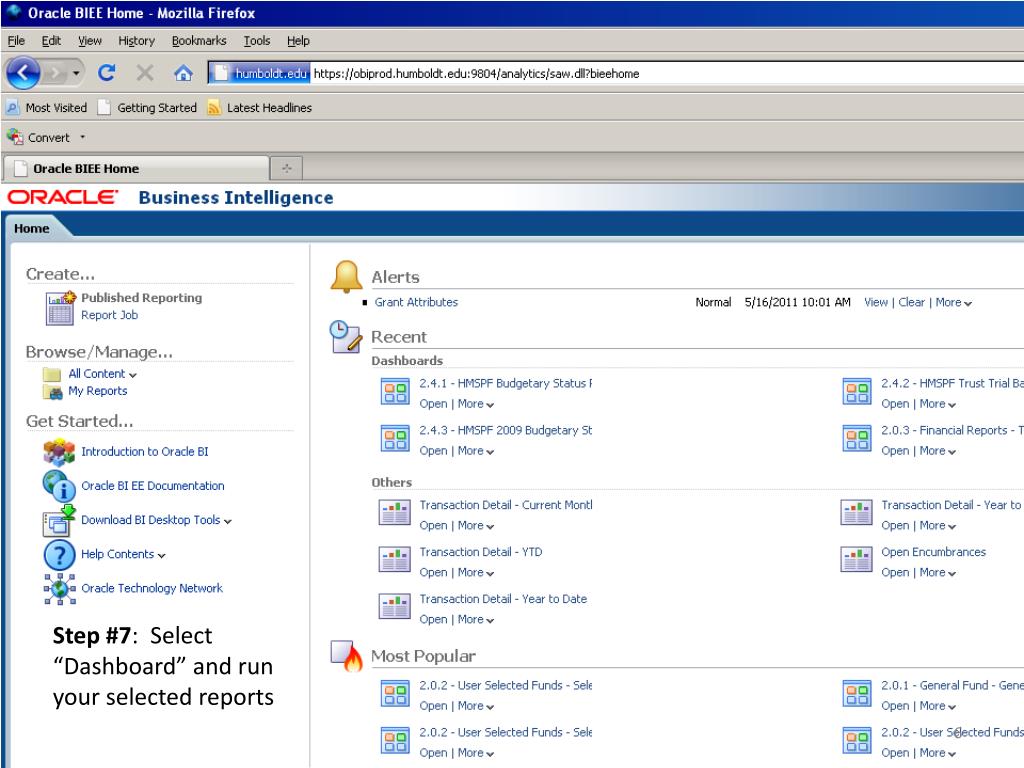Click the My Reports folder icon
This screenshot has height=768, width=1024.
click(52, 391)
